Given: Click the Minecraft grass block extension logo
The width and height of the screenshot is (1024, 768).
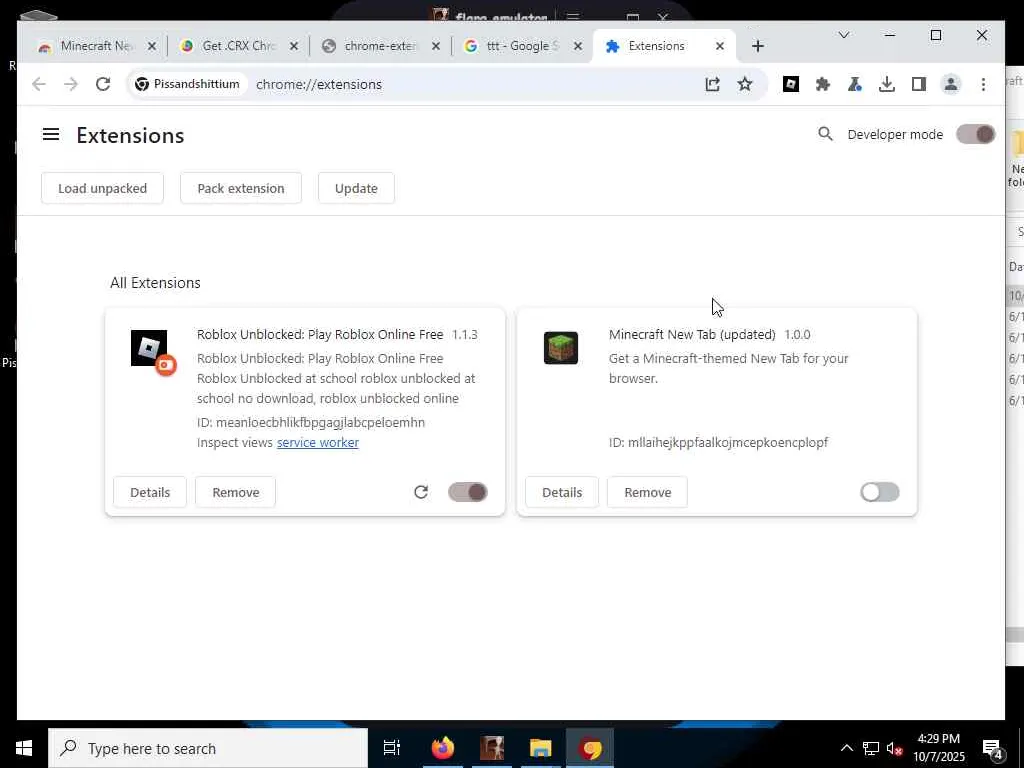Looking at the screenshot, I should tap(561, 348).
